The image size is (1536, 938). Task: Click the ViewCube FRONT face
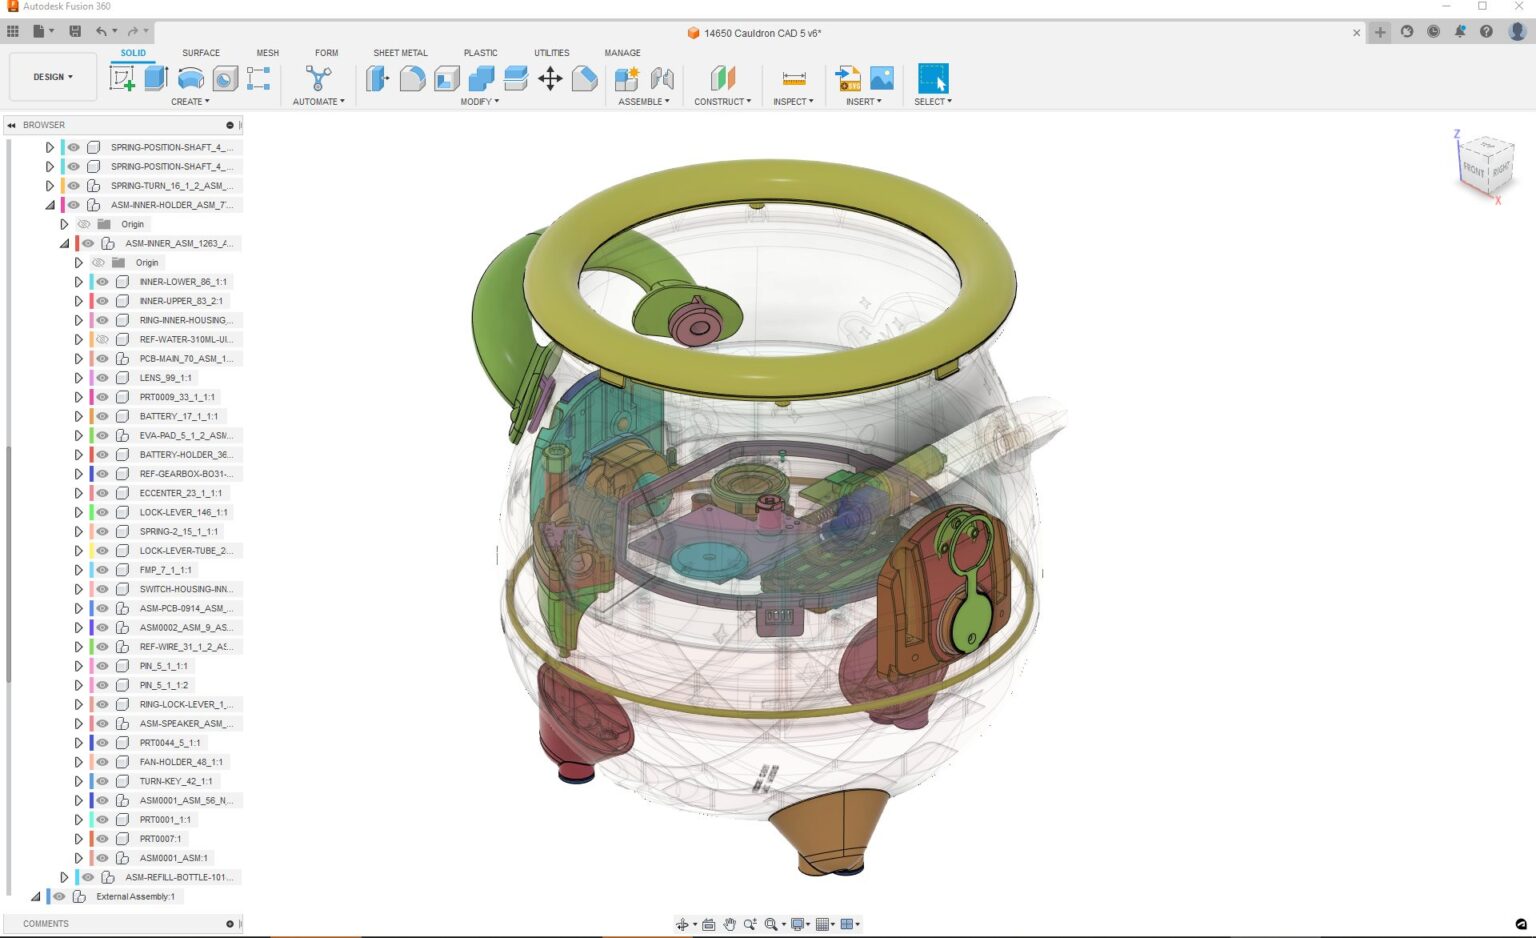pyautogui.click(x=1474, y=169)
